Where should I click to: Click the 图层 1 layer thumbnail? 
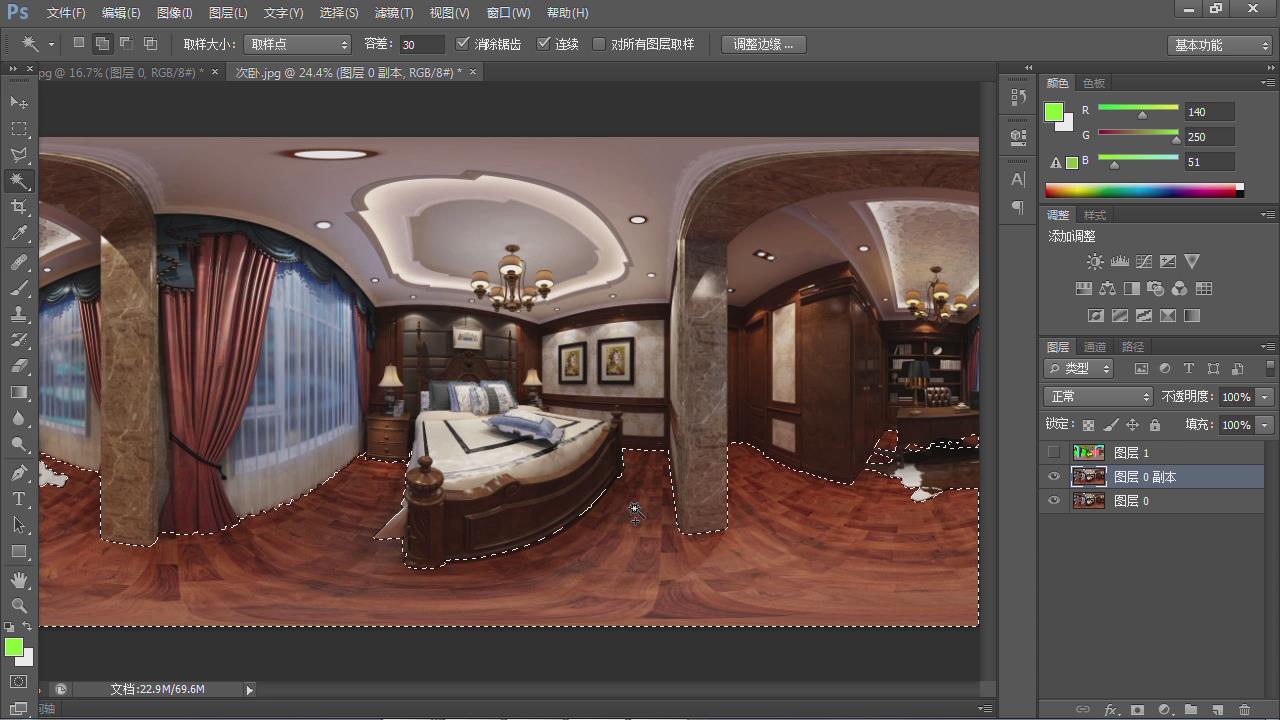[x=1088, y=453]
